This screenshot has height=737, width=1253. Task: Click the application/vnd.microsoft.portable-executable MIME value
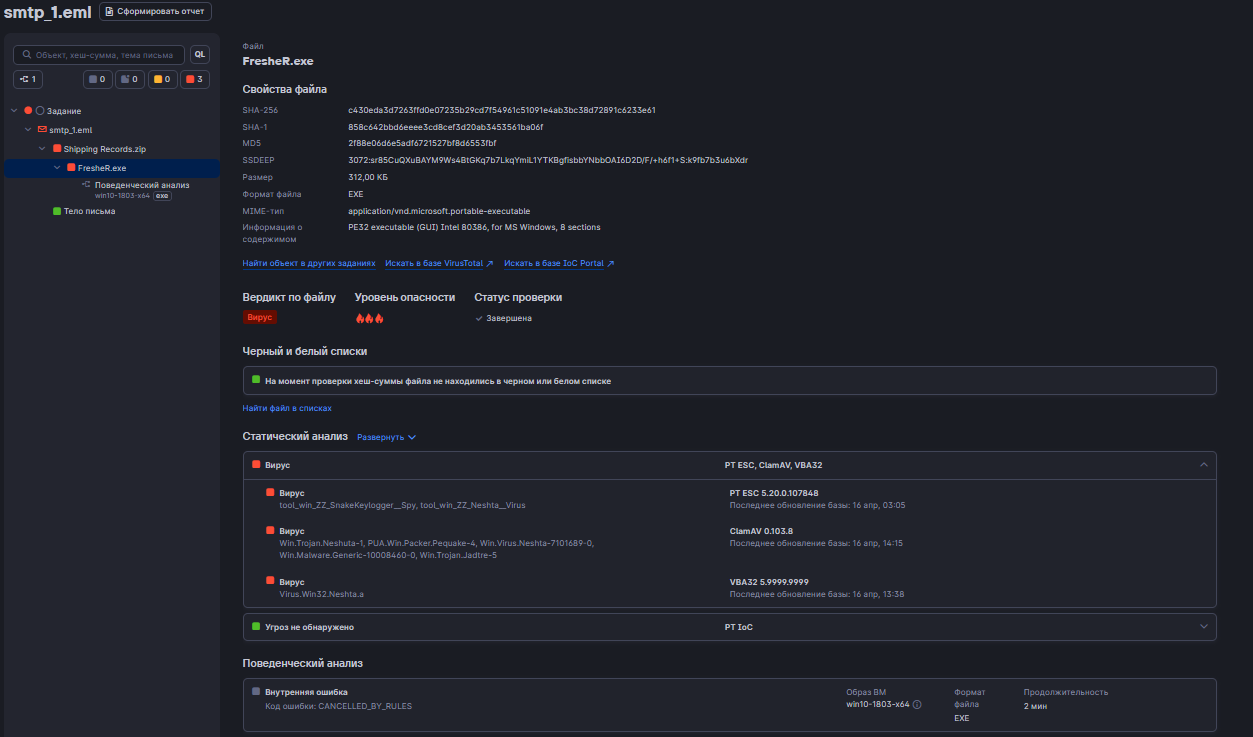[439, 211]
